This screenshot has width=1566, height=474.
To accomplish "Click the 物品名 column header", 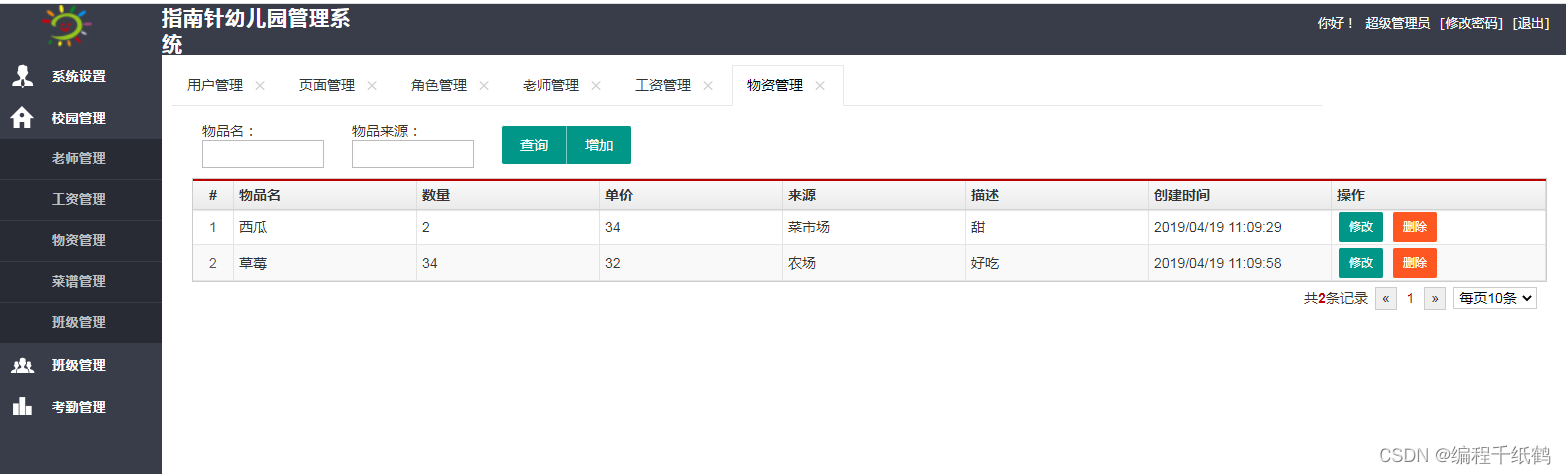I will click(x=325, y=195).
